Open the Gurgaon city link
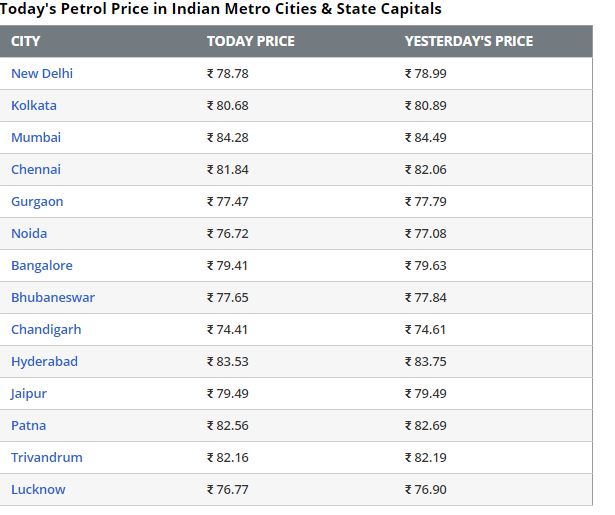Viewport: 615px width, 515px height. pyautogui.click(x=37, y=202)
